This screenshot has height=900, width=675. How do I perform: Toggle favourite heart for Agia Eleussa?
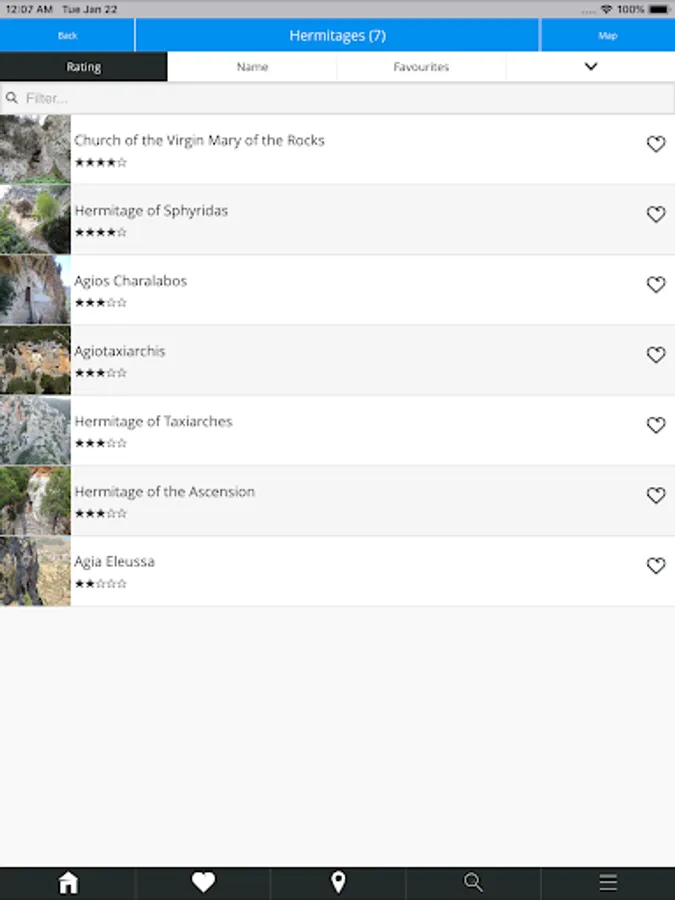[x=655, y=565]
